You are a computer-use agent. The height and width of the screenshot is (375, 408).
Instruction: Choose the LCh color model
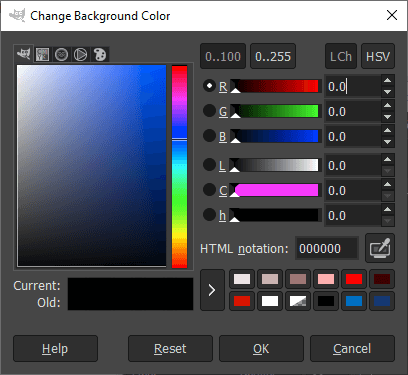341,56
